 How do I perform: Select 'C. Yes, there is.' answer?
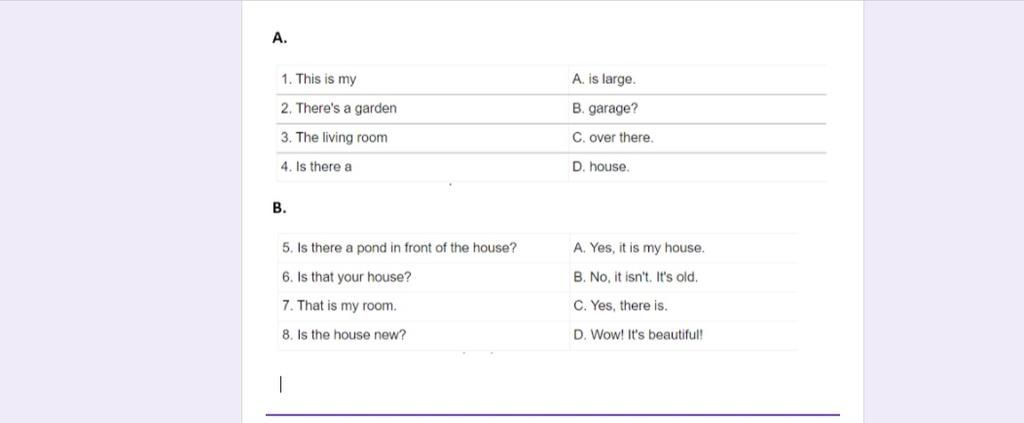point(620,306)
